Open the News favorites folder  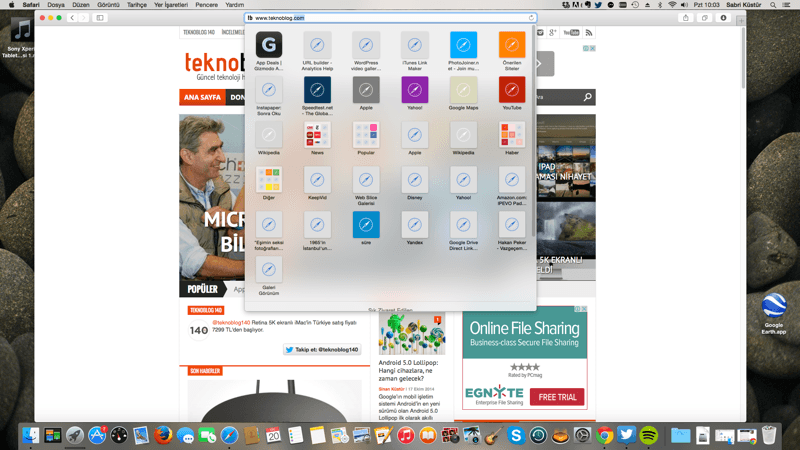(317, 135)
